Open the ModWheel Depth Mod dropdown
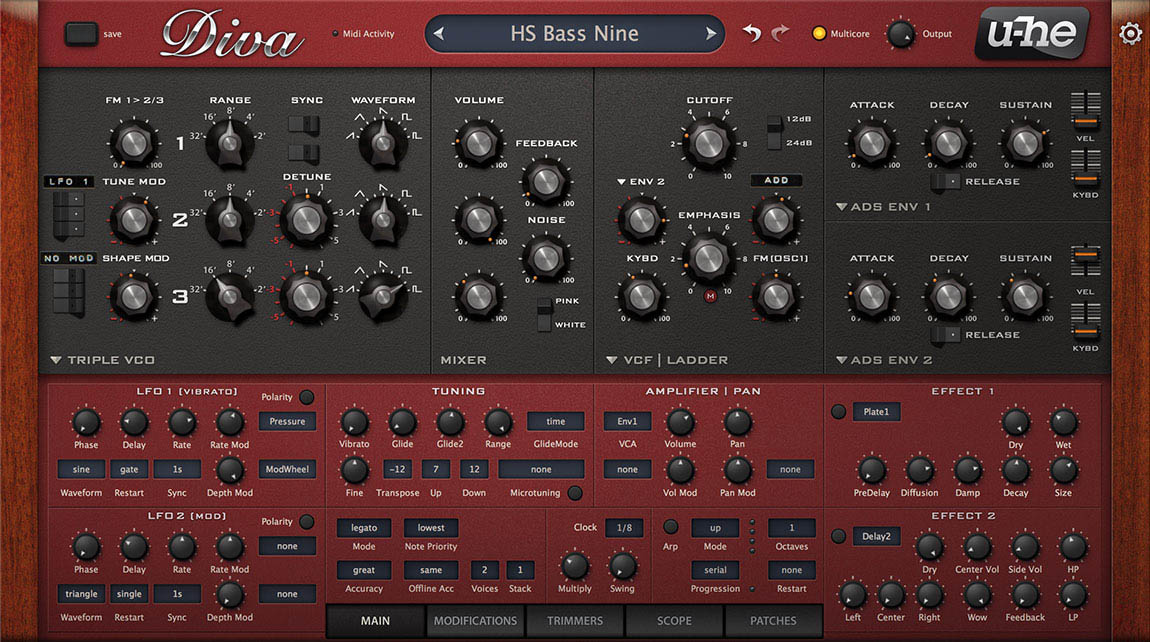 pyautogui.click(x=287, y=468)
